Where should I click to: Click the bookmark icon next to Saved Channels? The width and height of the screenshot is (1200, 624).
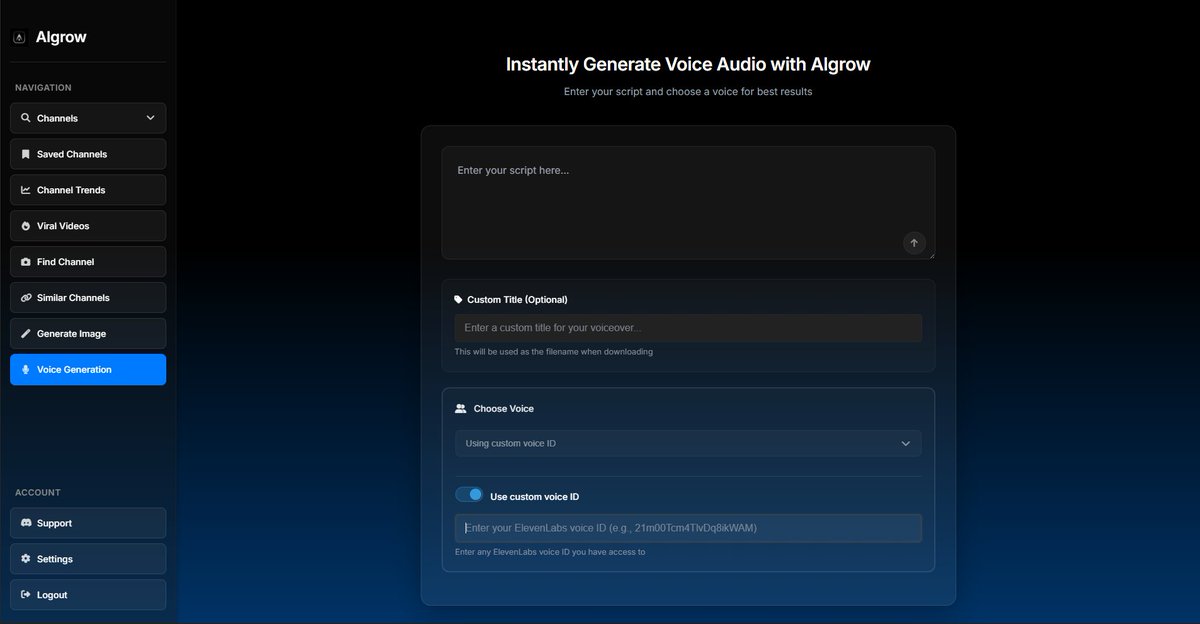[25, 153]
